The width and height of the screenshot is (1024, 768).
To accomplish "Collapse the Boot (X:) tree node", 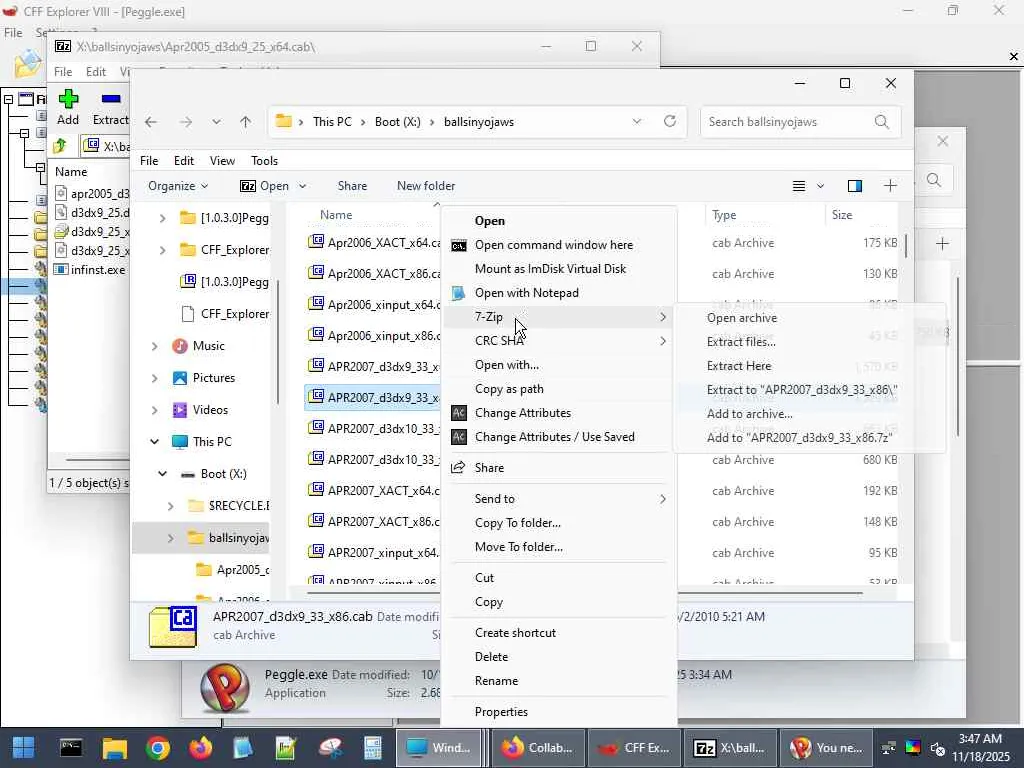I will [163, 474].
